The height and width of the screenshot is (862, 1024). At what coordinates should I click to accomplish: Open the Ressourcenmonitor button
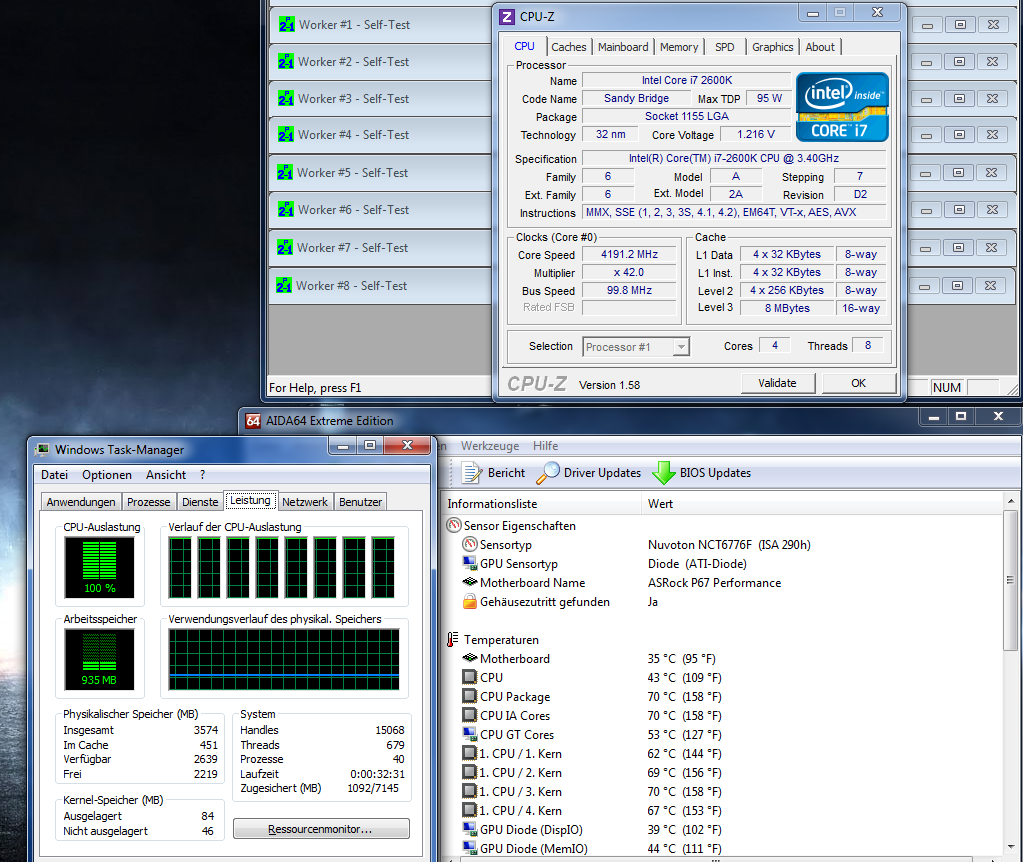tap(321, 829)
